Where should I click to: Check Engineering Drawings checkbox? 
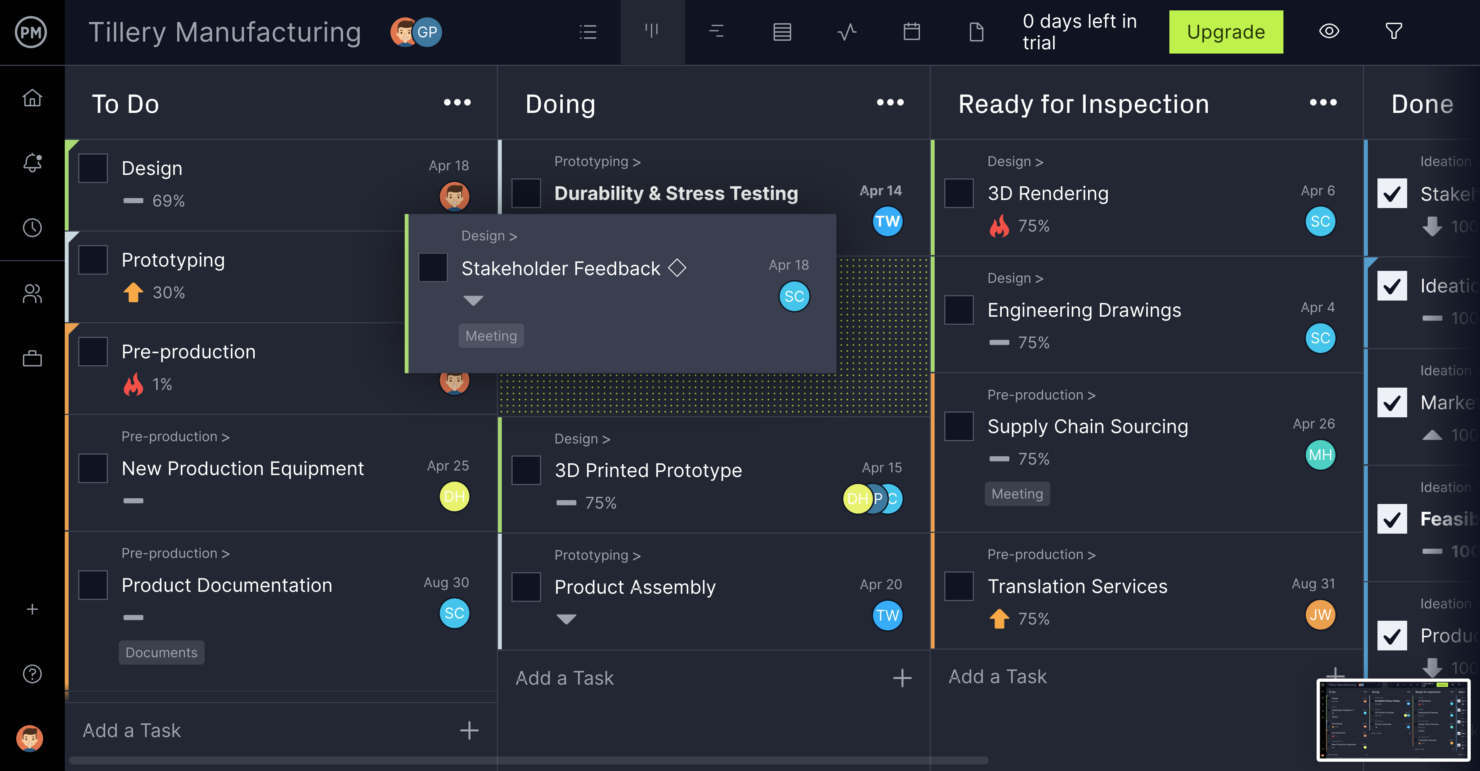tap(959, 310)
